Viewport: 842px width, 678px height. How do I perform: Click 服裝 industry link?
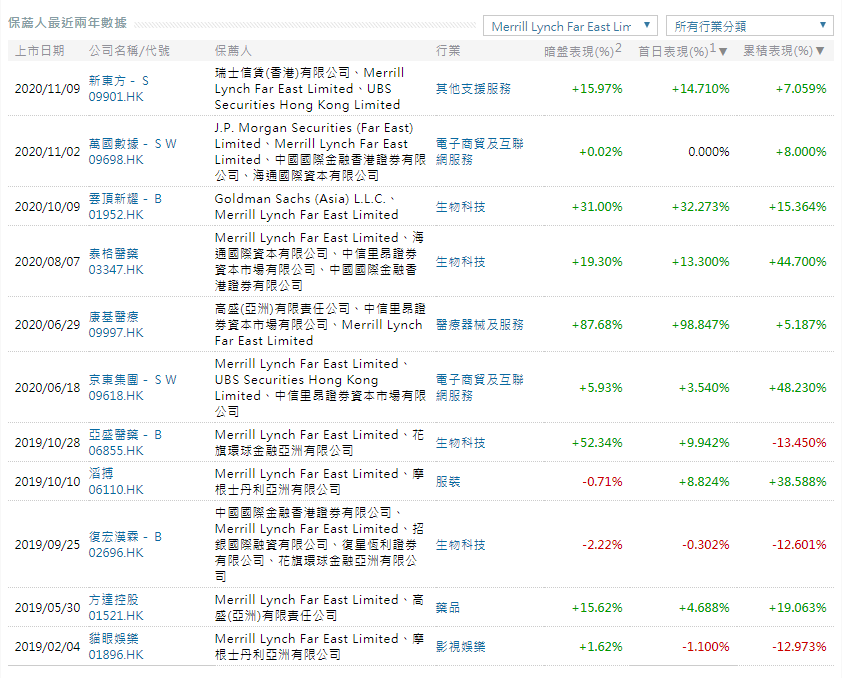[x=448, y=482]
